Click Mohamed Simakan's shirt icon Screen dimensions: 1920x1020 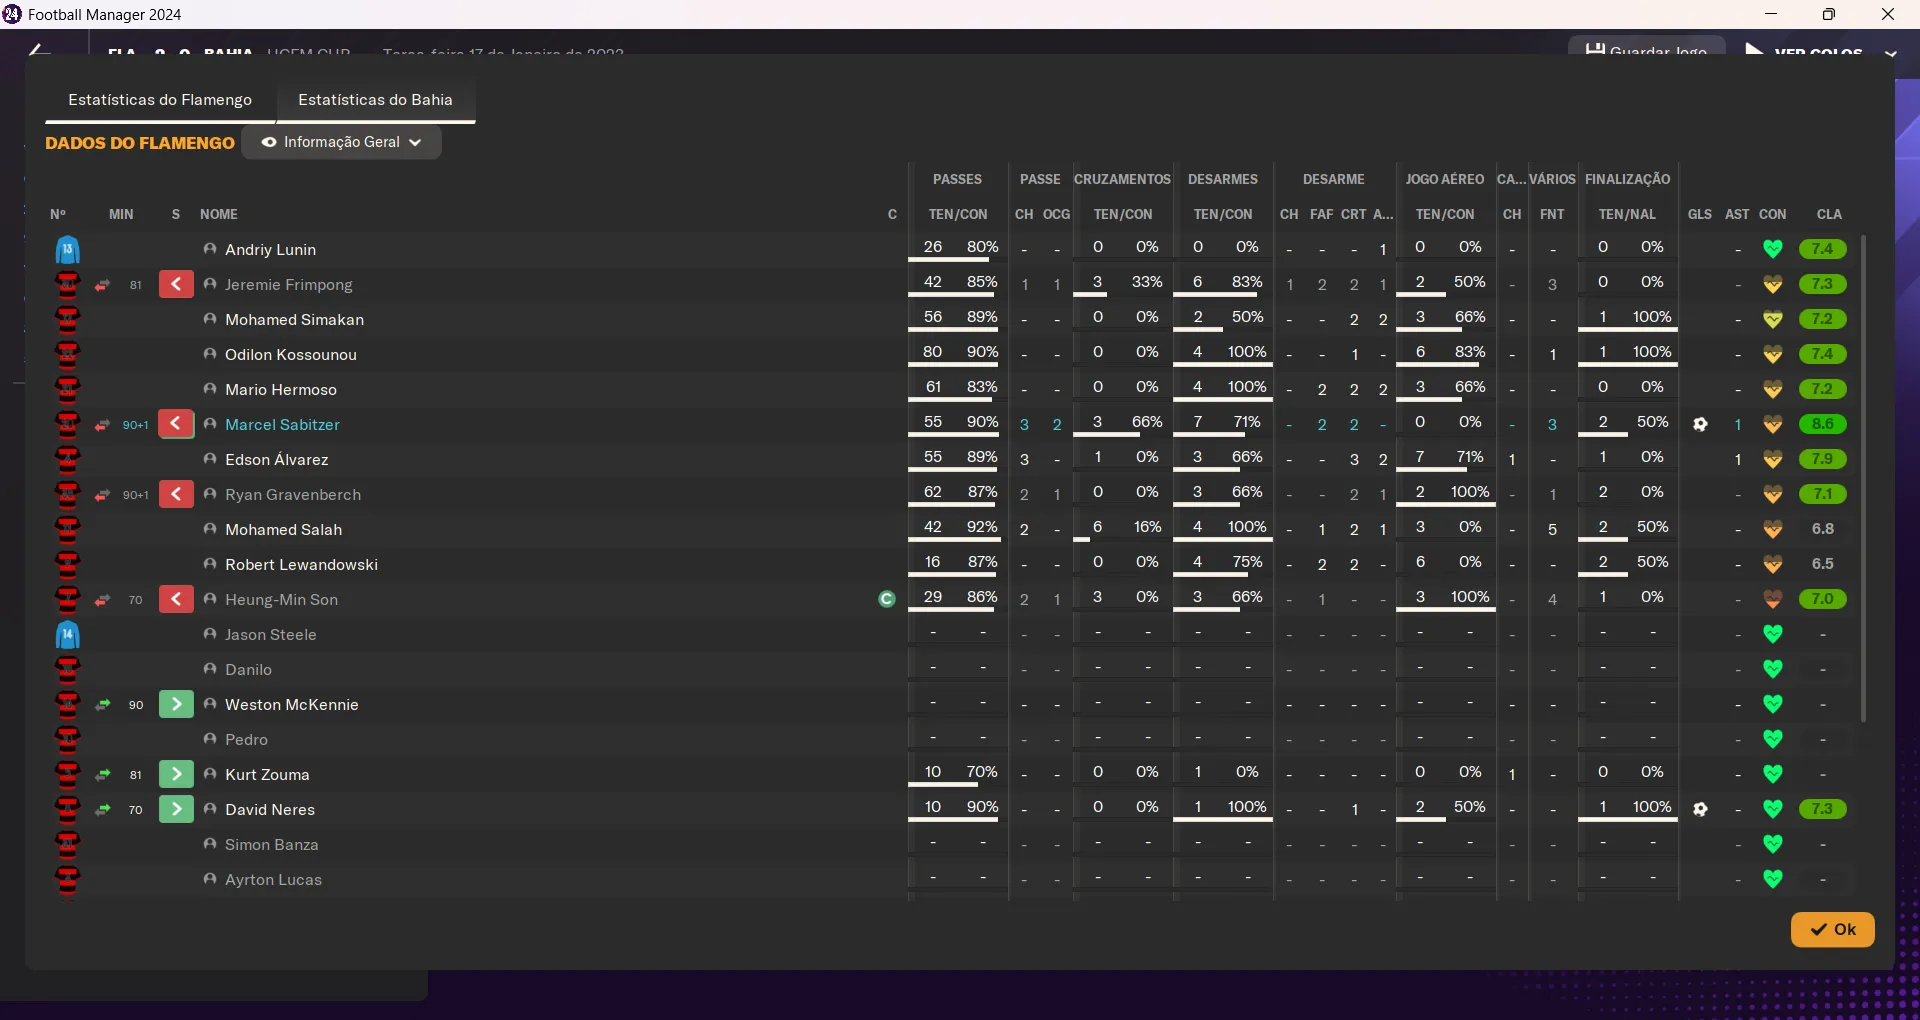67,319
